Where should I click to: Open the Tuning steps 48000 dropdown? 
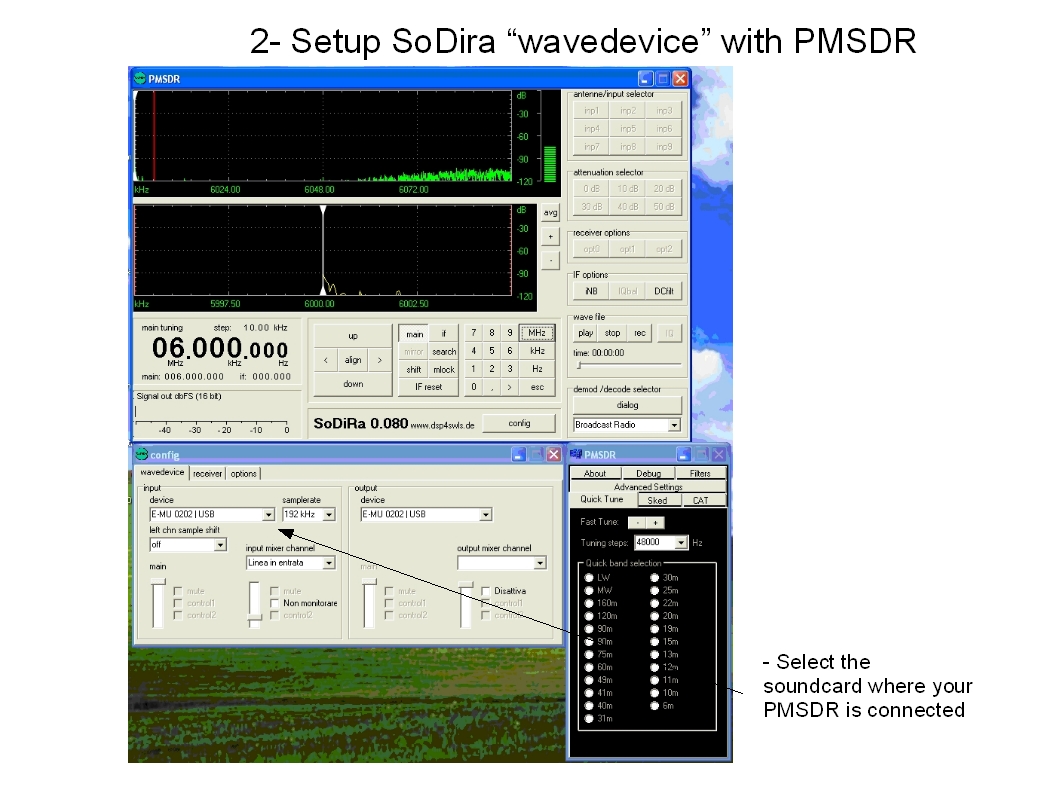(681, 543)
